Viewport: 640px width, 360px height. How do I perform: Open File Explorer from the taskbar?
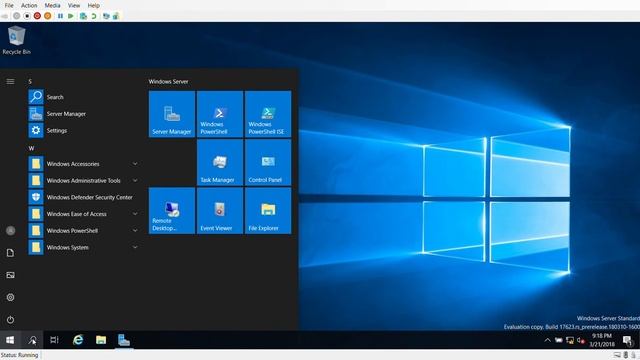coord(101,340)
